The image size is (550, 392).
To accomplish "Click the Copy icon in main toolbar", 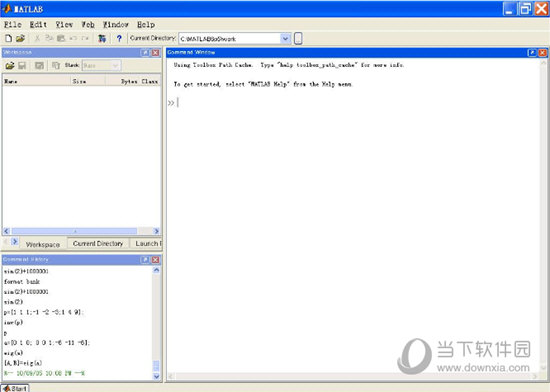I will click(49, 38).
